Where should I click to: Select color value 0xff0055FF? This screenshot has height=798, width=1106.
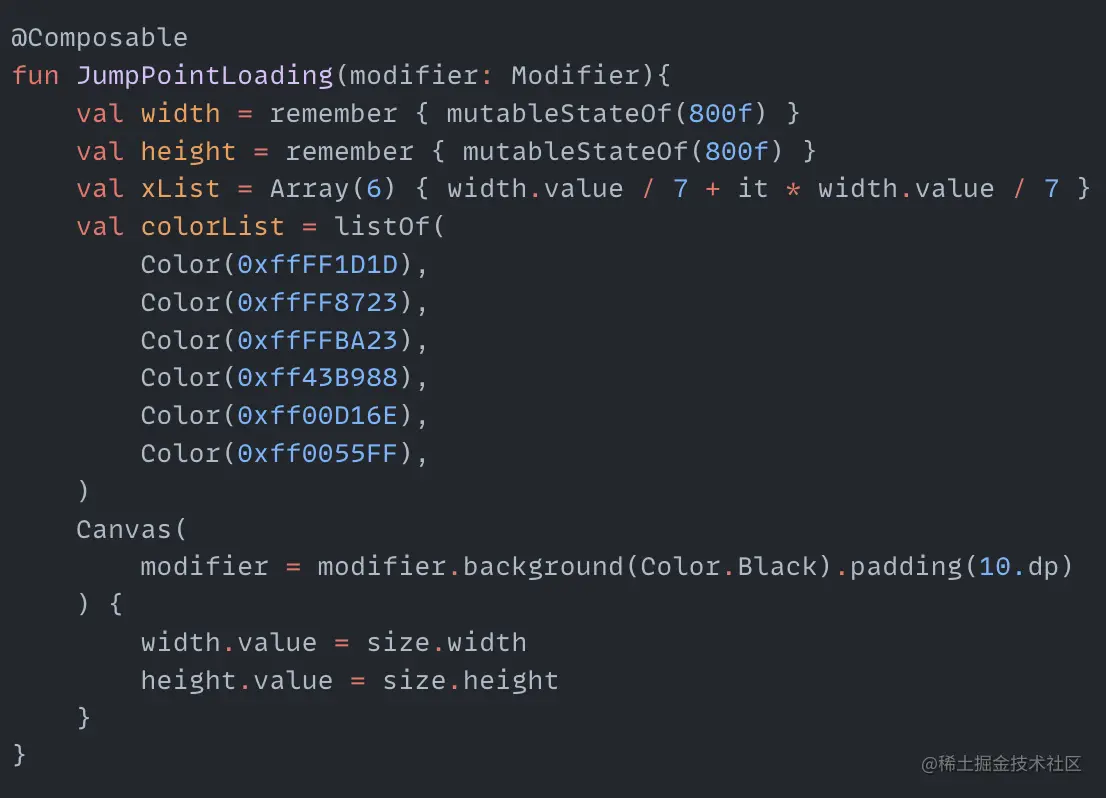click(x=317, y=454)
